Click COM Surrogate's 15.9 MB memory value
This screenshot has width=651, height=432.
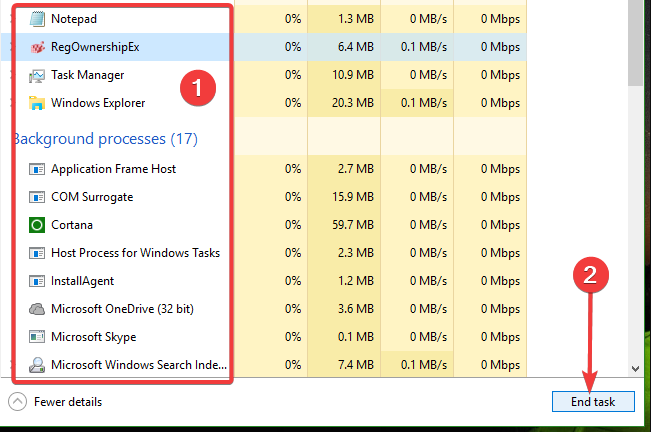click(x=353, y=197)
